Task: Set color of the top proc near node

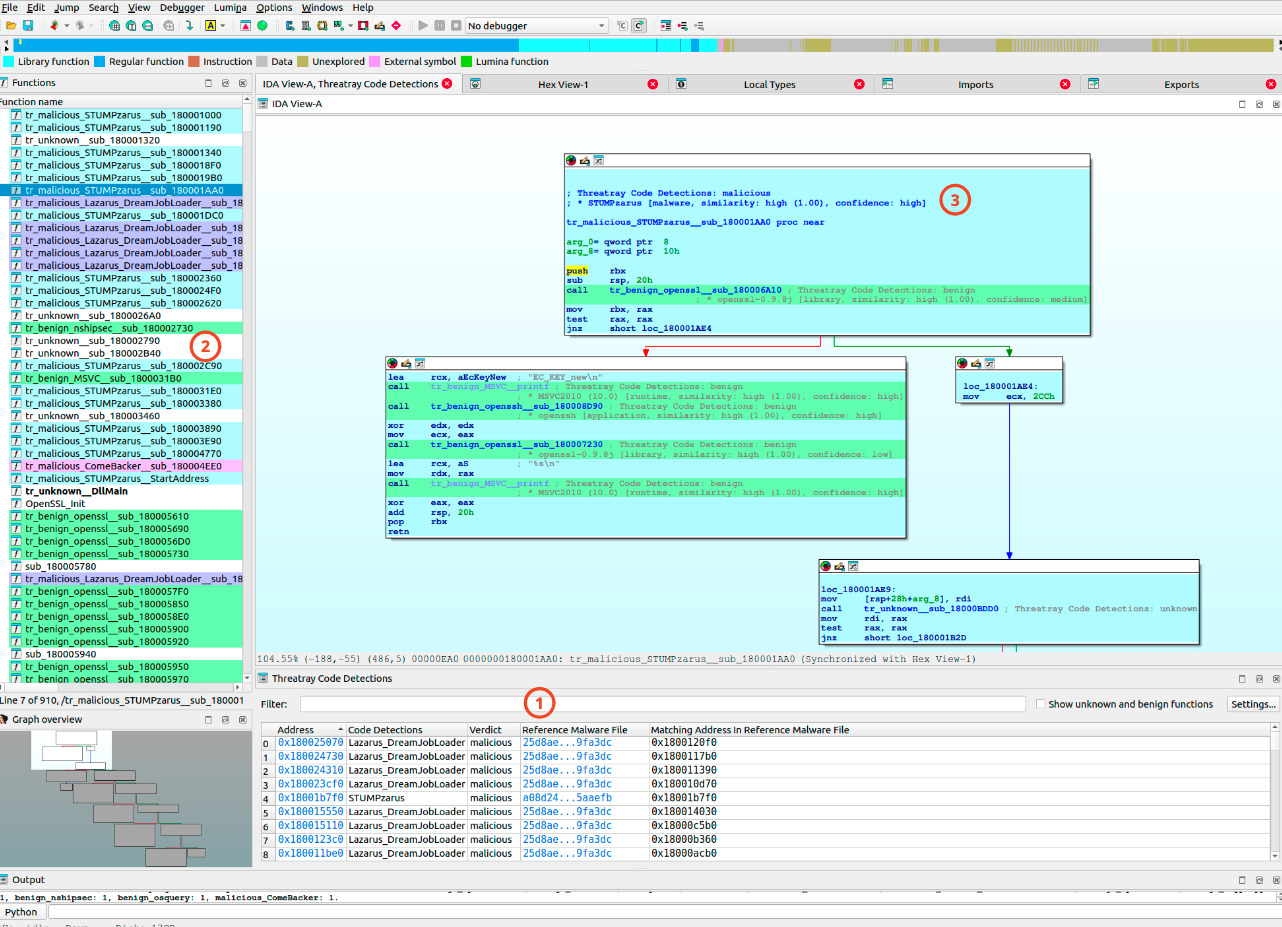Action: (571, 160)
